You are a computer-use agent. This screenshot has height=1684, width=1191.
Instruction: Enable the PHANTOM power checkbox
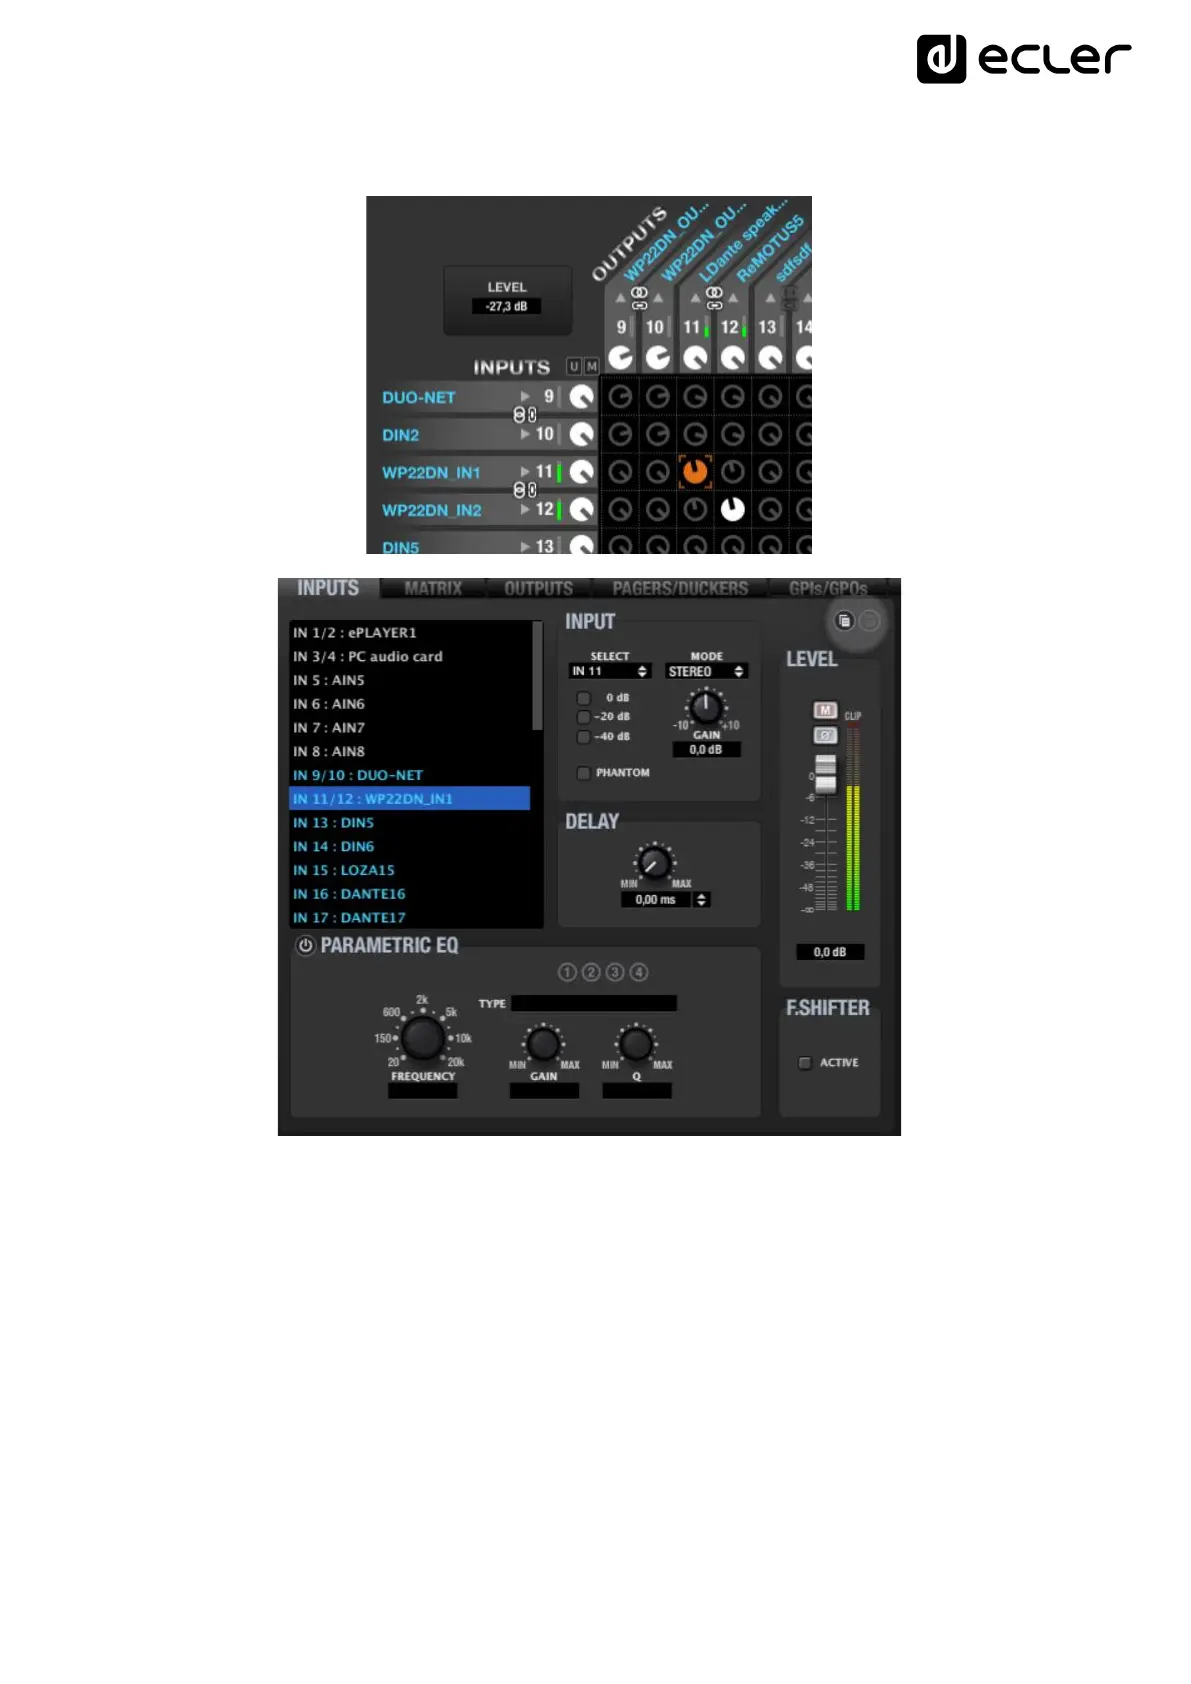(x=583, y=773)
